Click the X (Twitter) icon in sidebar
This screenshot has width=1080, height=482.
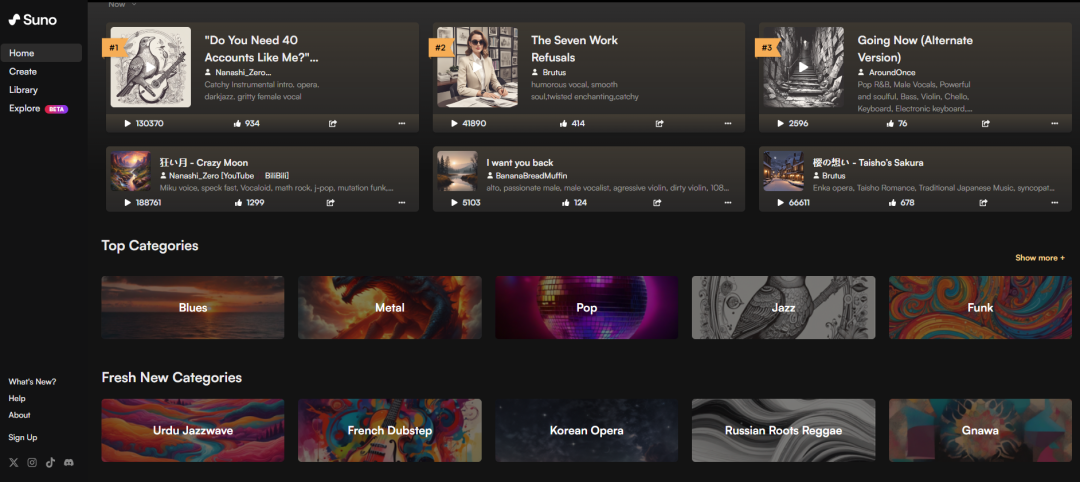click(x=13, y=462)
